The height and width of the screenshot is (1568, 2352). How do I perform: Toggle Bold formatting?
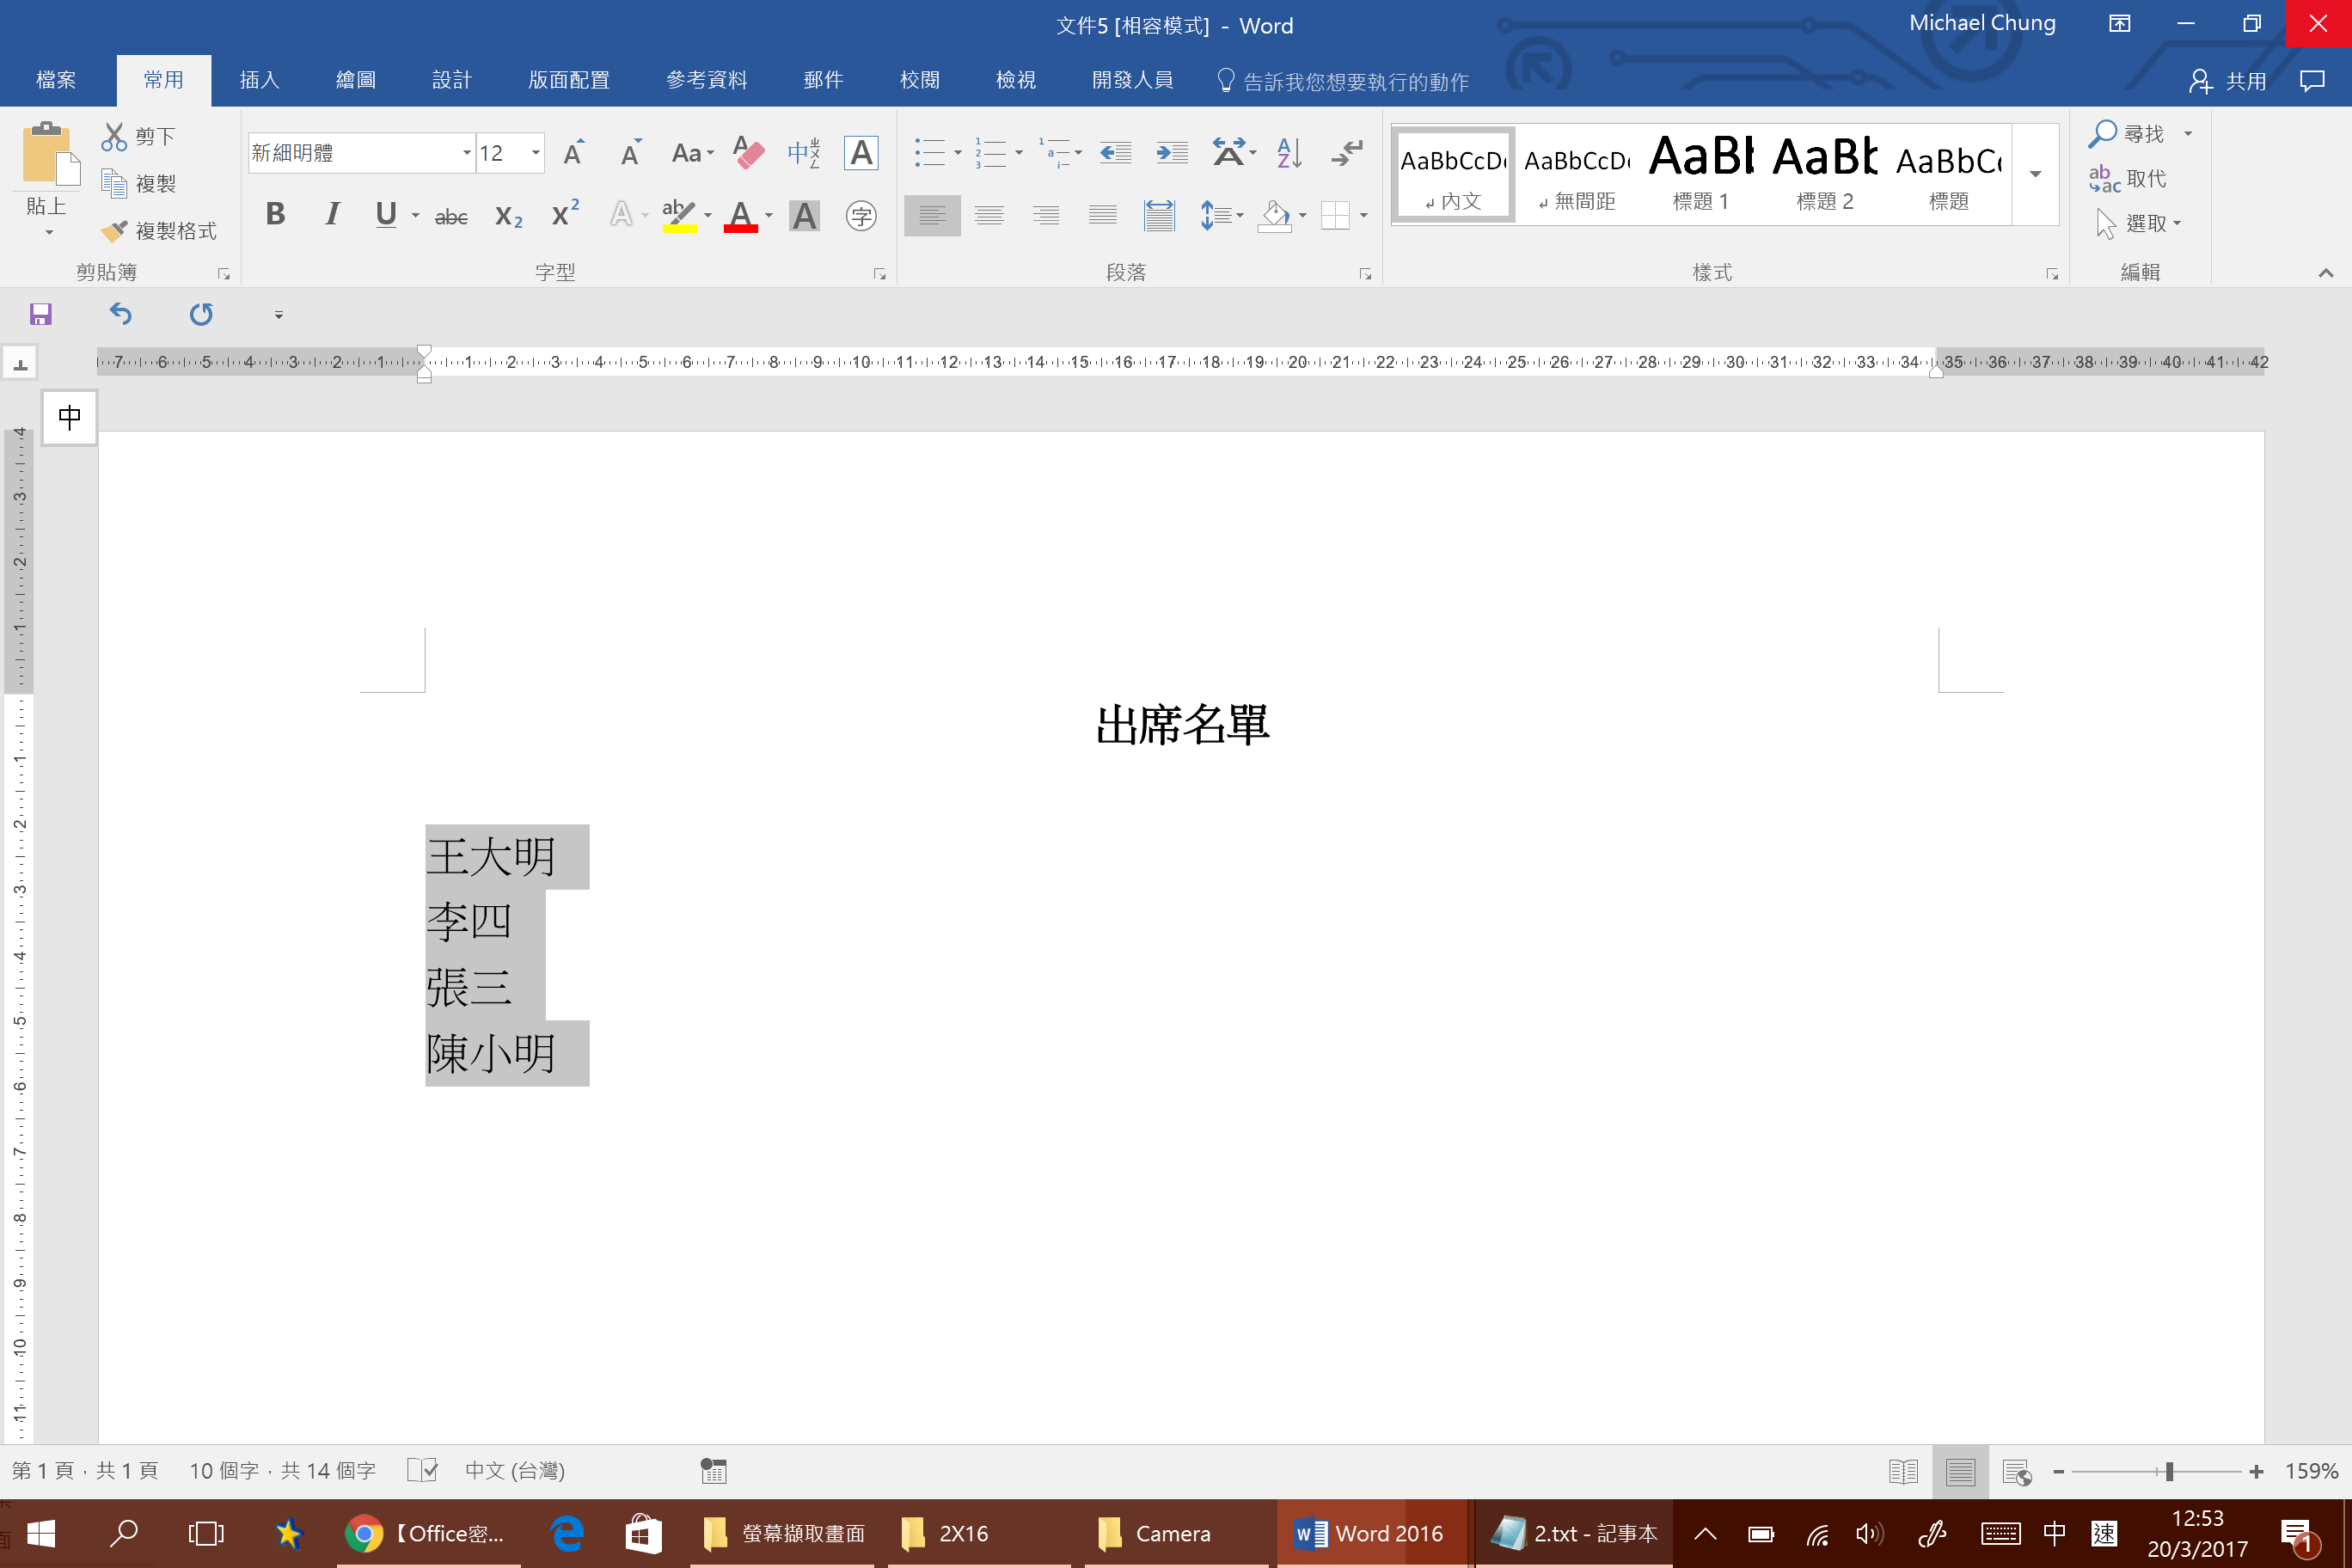(x=275, y=215)
